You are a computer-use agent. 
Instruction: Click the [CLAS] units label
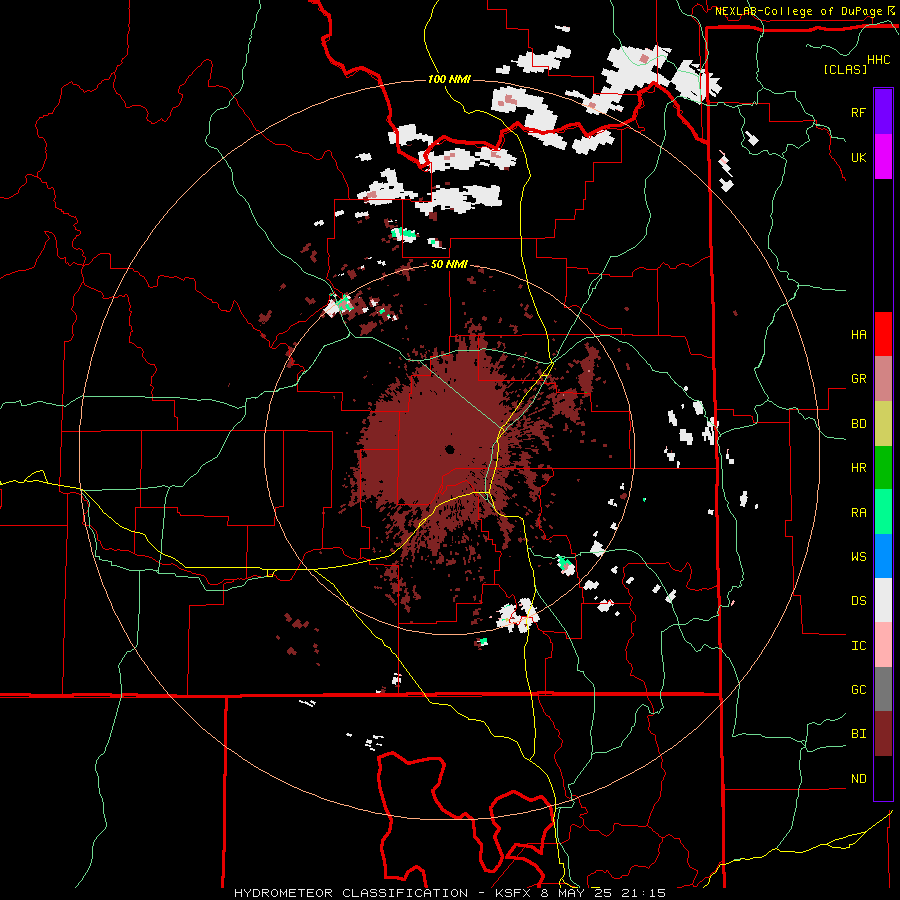tap(845, 69)
